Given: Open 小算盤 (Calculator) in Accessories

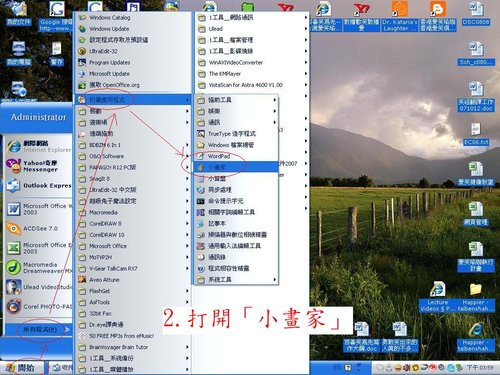Looking at the screenshot, I should point(236,179).
